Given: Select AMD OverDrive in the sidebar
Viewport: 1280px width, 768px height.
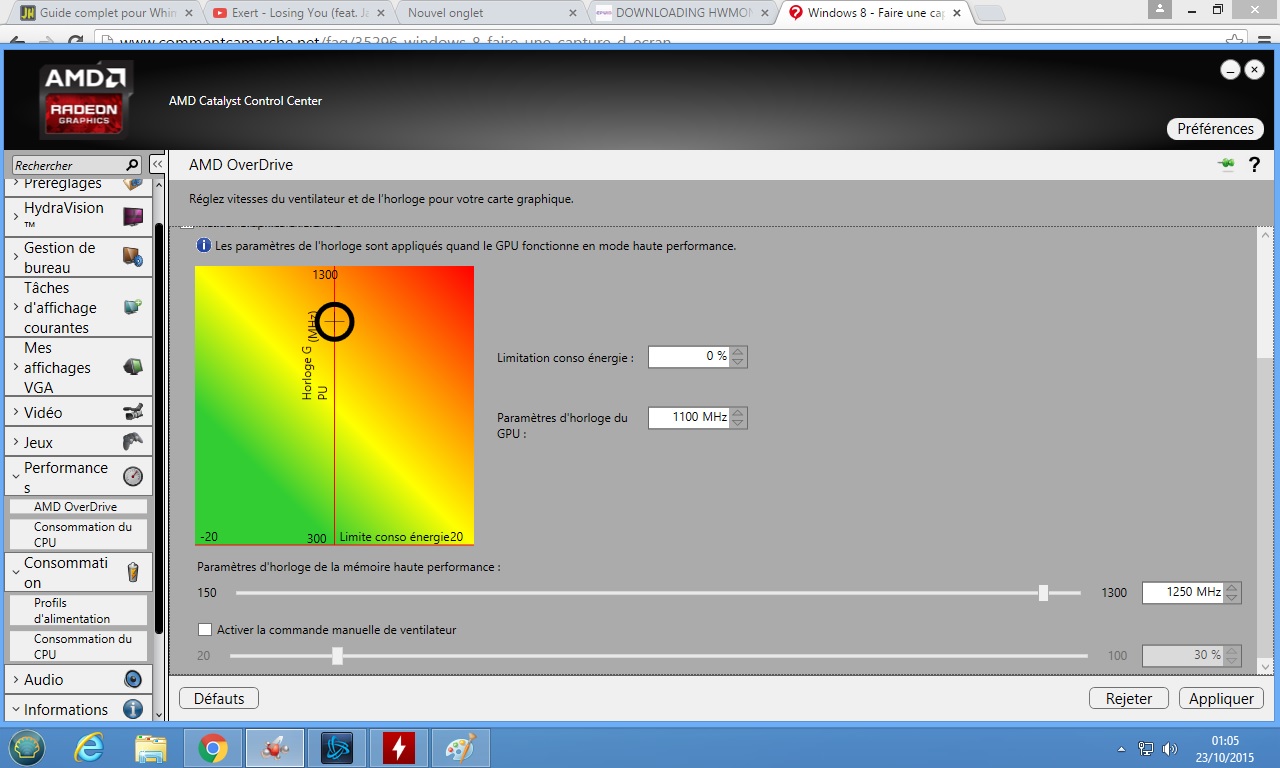Looking at the screenshot, I should pyautogui.click(x=77, y=507).
